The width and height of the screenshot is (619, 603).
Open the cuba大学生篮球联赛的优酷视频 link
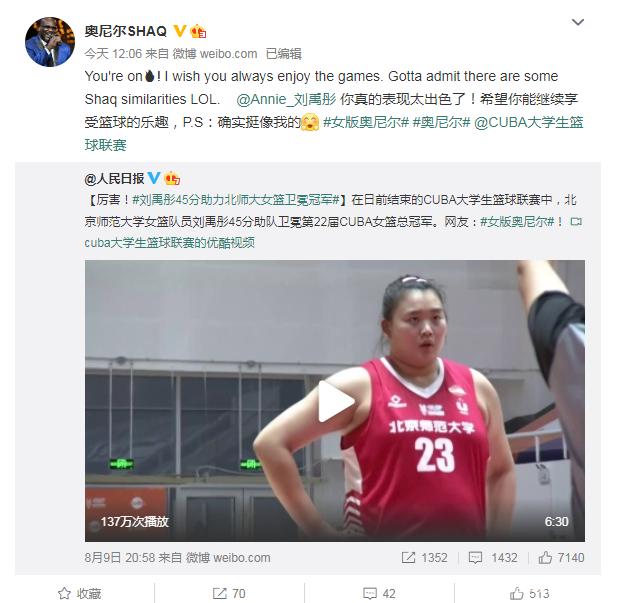169,242
